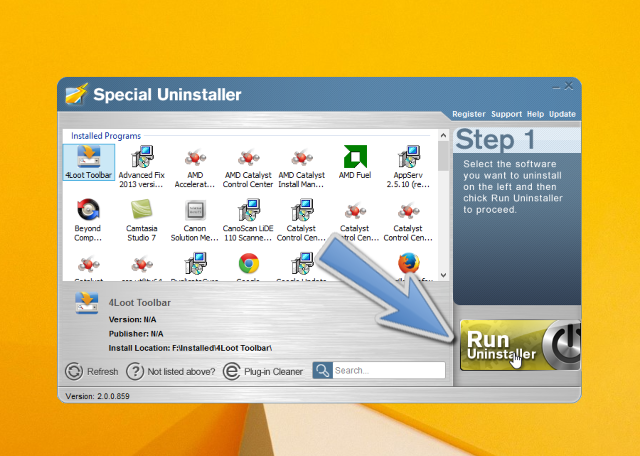Open the Plug-in Cleaner tool
Viewport: 640px width, 456px height.
(x=263, y=371)
